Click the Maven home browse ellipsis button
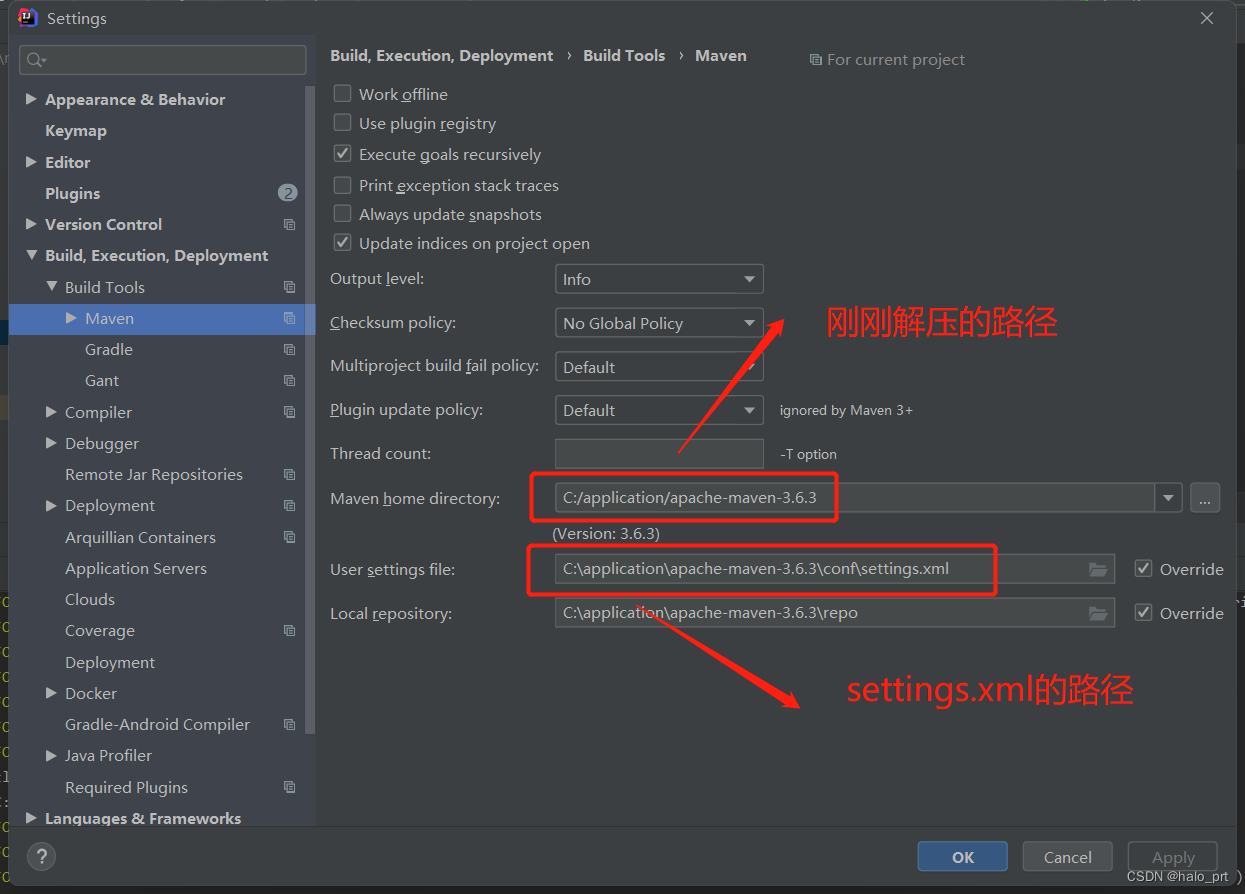Viewport: 1245px width, 894px height. pyautogui.click(x=1205, y=497)
